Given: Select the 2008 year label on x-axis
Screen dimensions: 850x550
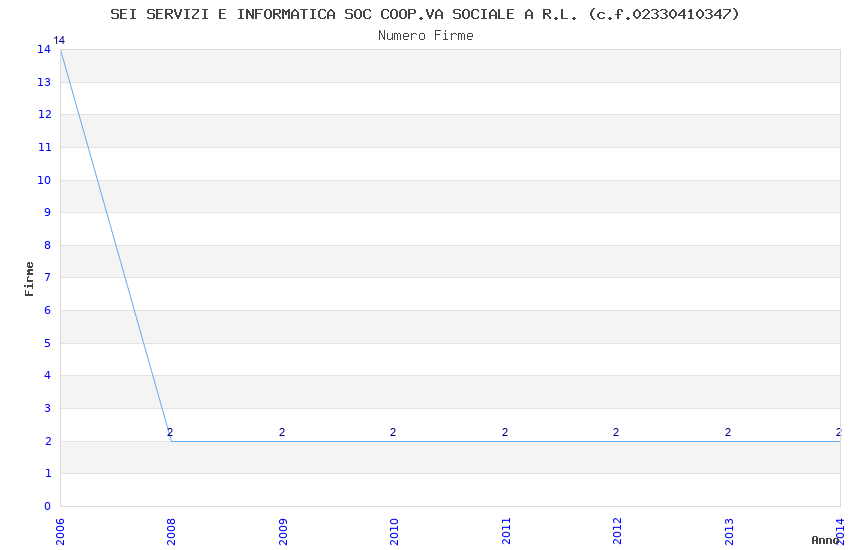Looking at the screenshot, I should (x=171, y=532).
